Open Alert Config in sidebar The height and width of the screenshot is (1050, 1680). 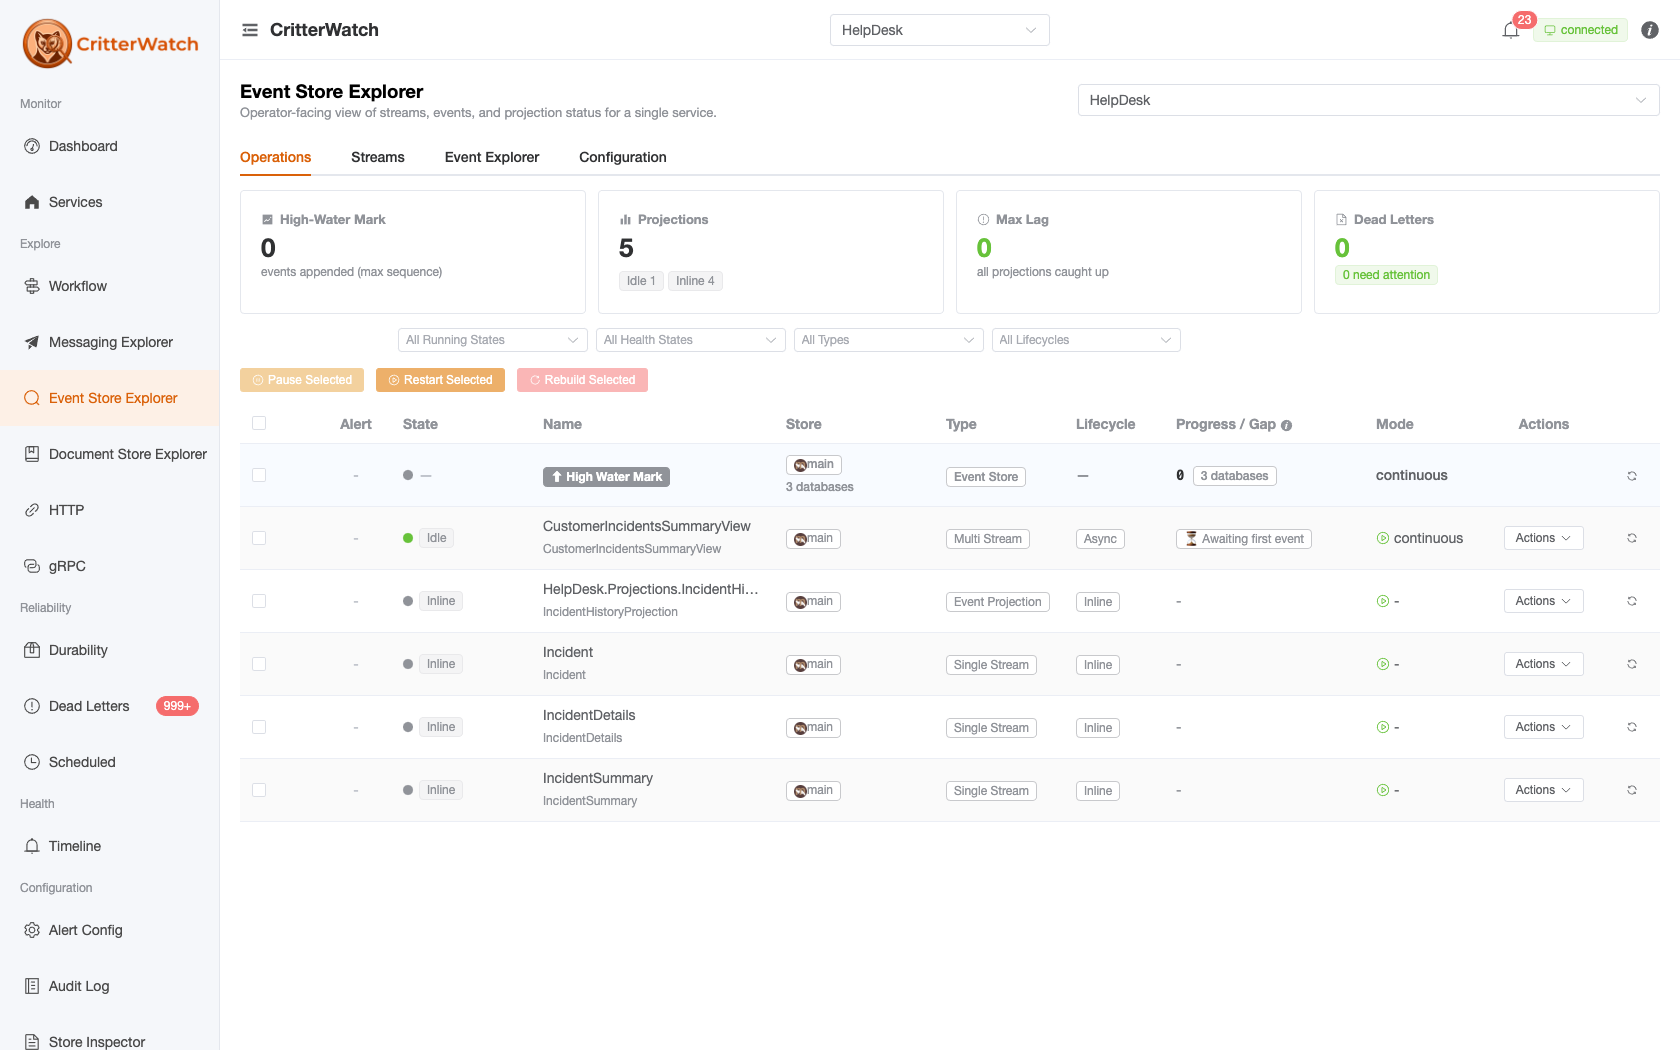pos(109,930)
